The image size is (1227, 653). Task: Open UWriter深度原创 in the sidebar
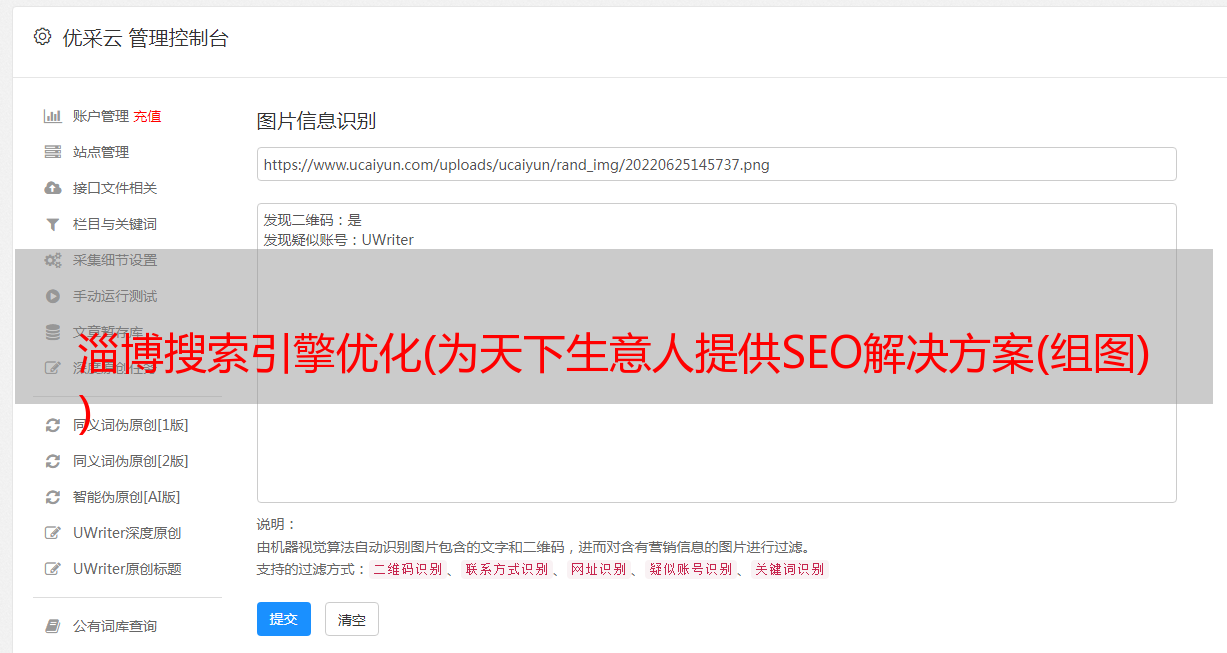click(x=127, y=533)
